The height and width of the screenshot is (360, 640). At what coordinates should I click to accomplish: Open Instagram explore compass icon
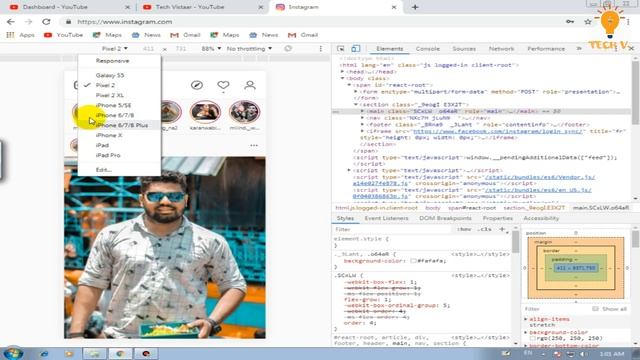point(197,85)
